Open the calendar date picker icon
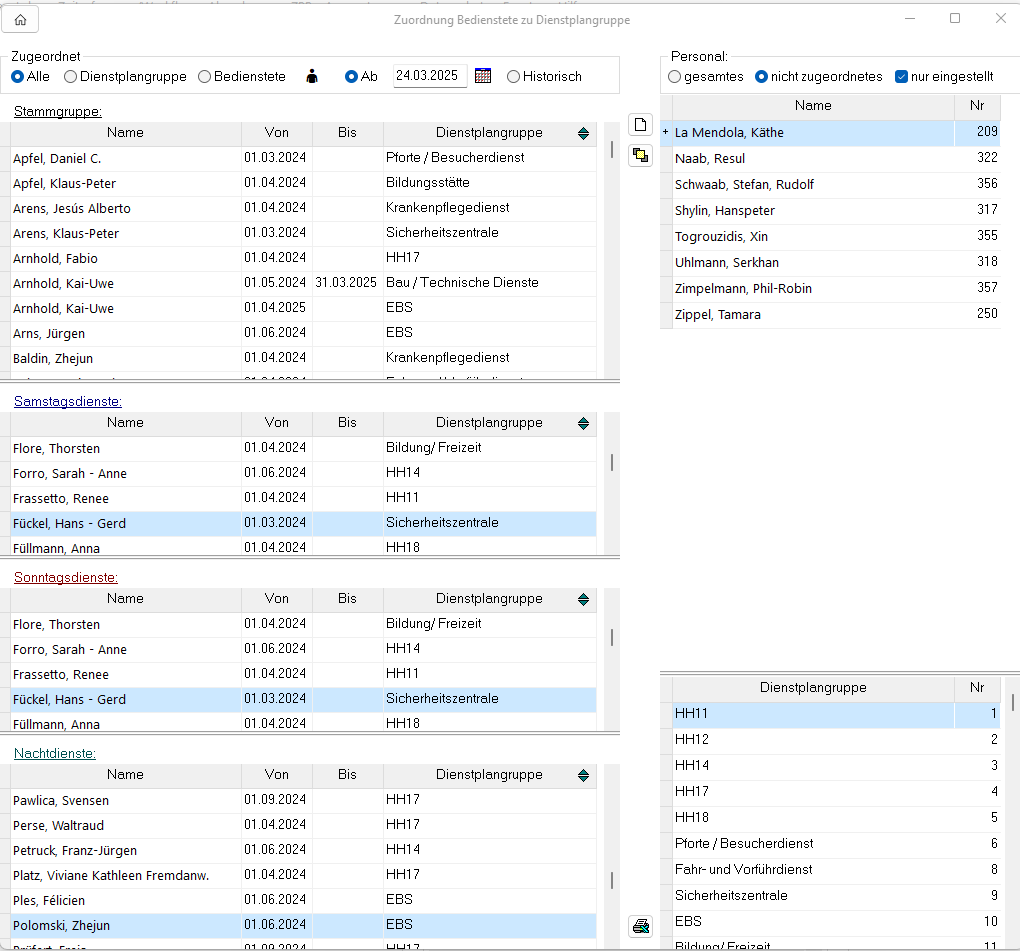 (x=483, y=76)
